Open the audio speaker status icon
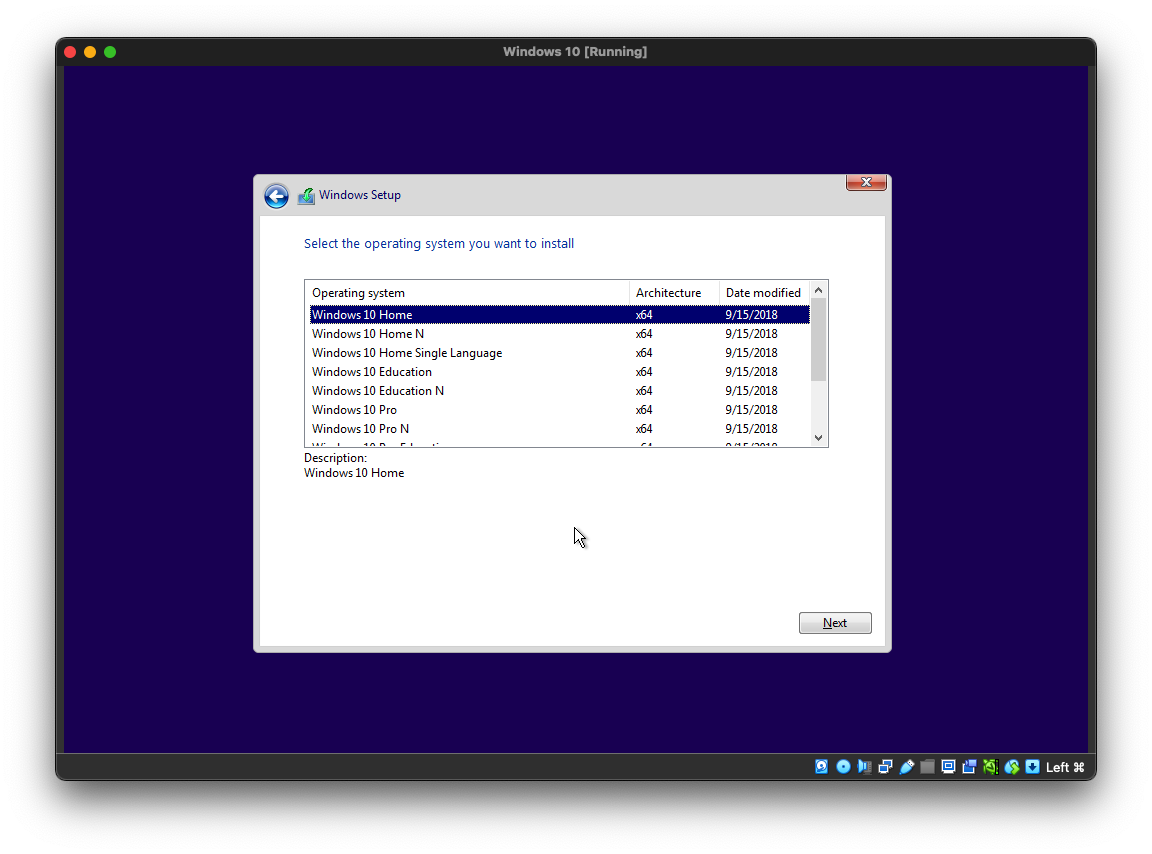This screenshot has height=854, width=1152. pos(864,767)
